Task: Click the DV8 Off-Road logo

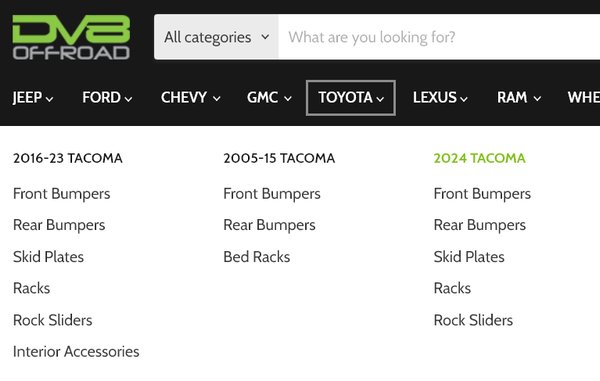Action: [71, 37]
